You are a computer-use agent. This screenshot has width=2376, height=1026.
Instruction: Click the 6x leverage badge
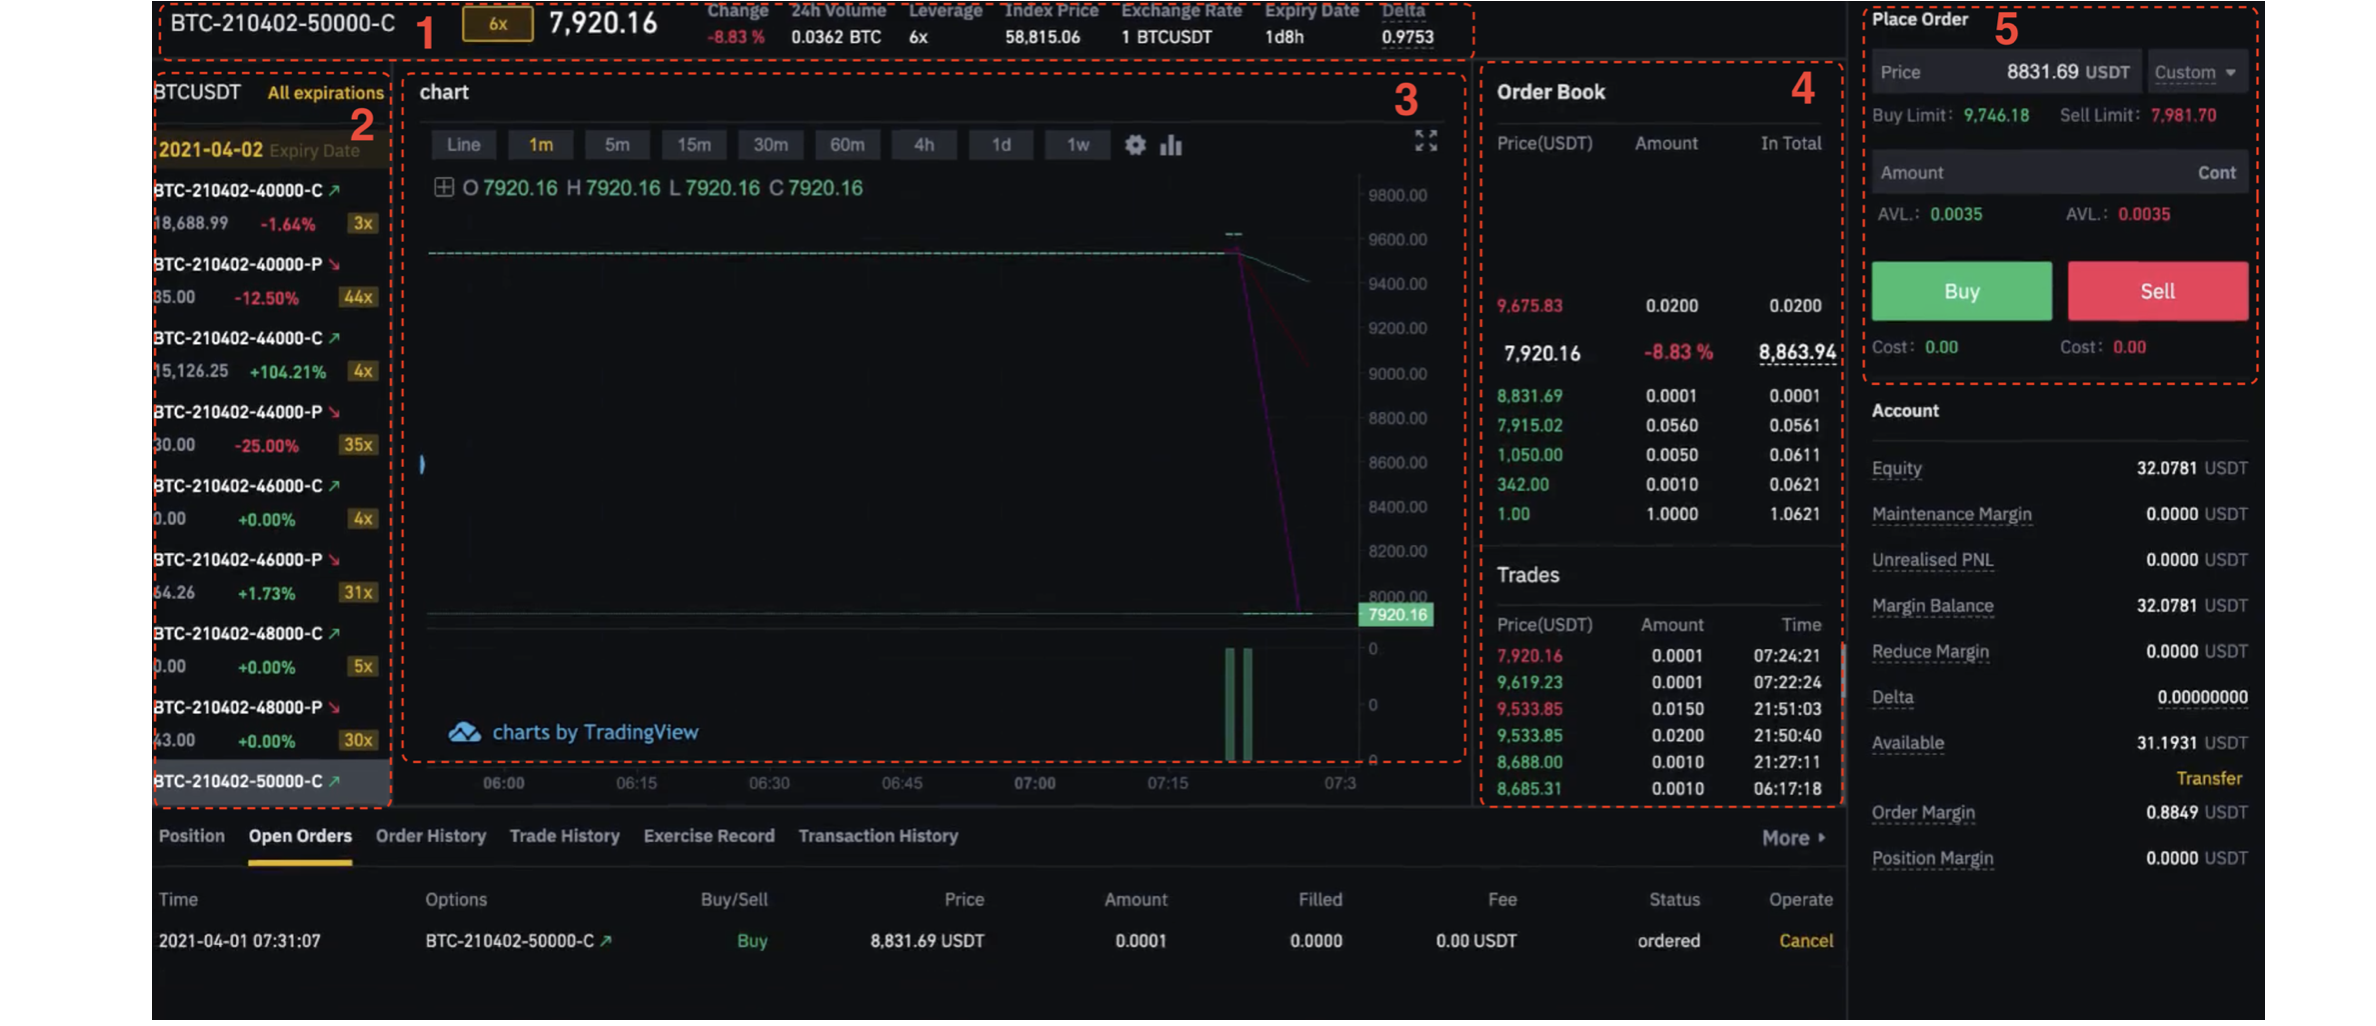pyautogui.click(x=497, y=24)
